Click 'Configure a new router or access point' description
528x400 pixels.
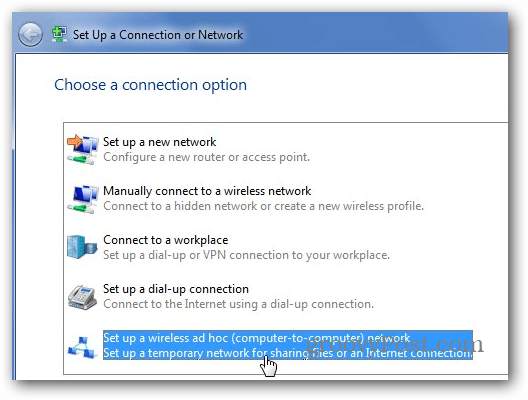tap(206, 157)
